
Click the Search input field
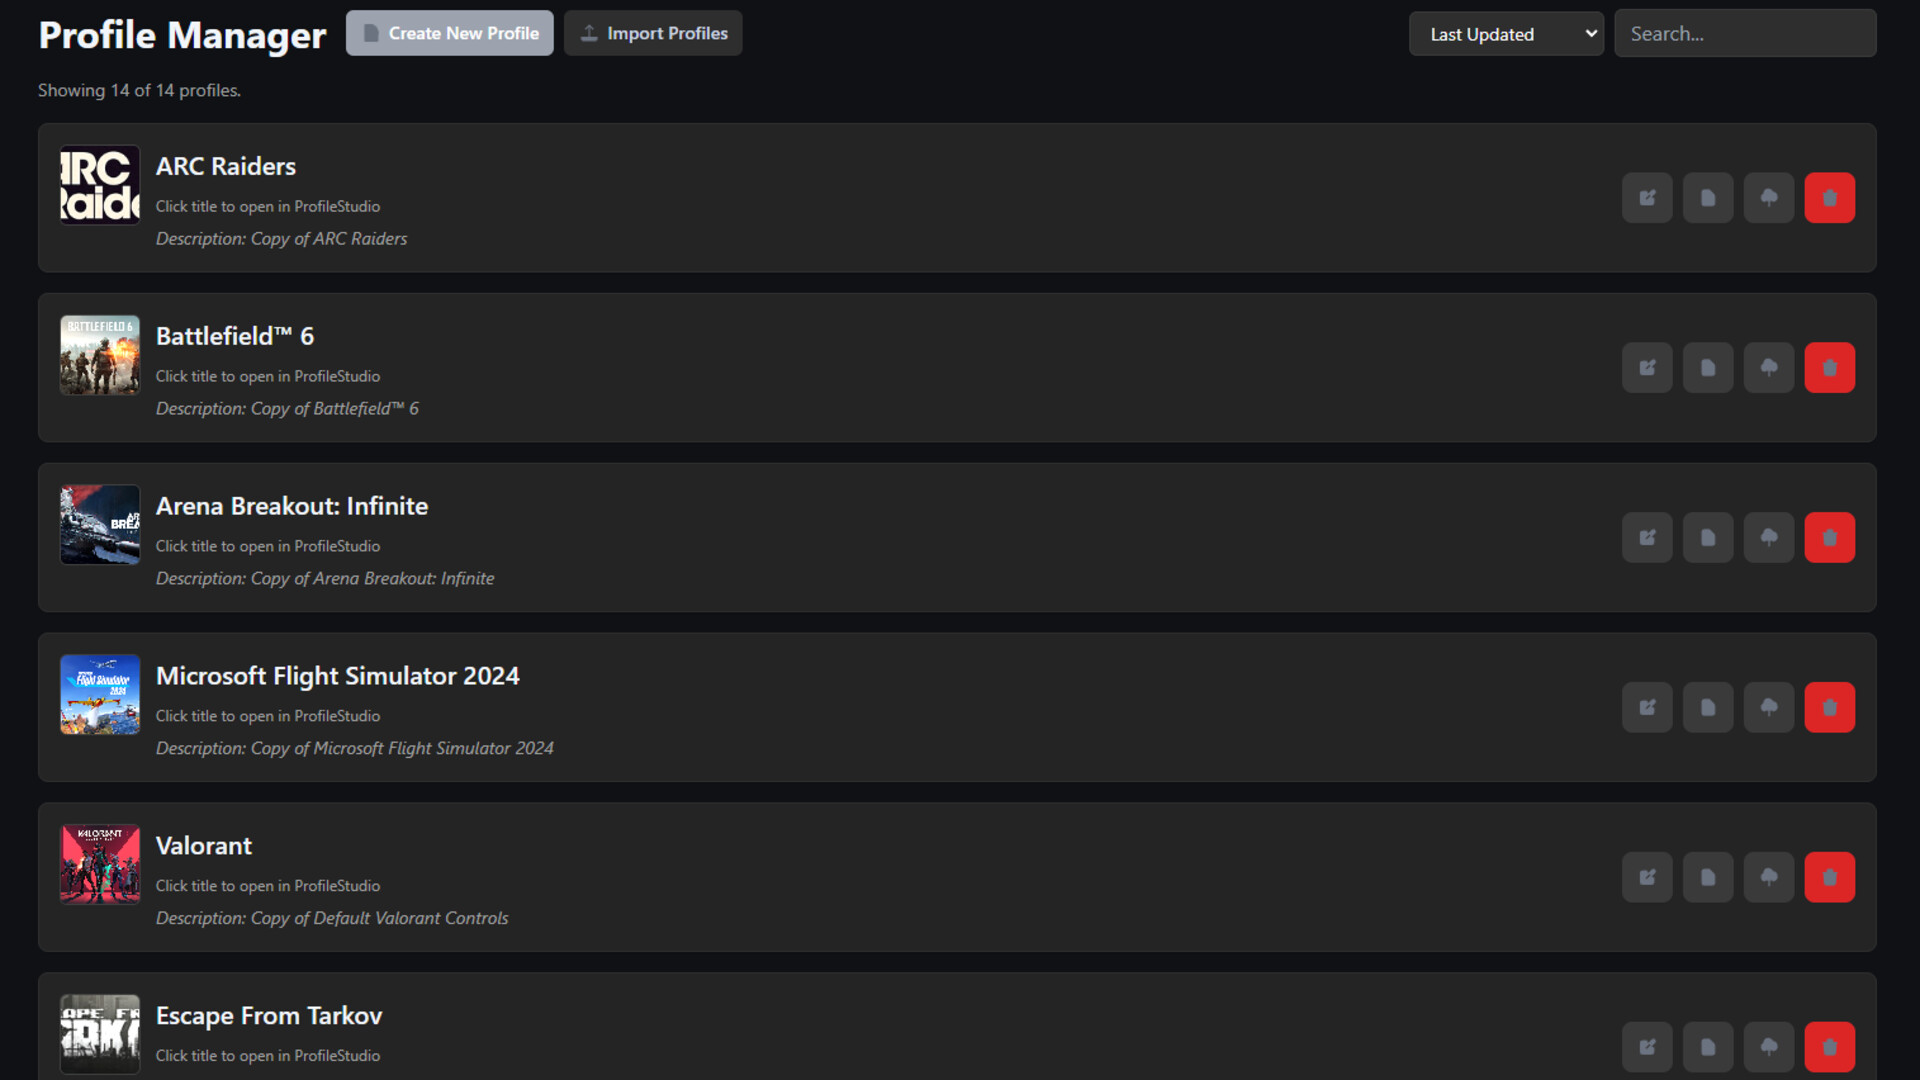[x=1745, y=33]
